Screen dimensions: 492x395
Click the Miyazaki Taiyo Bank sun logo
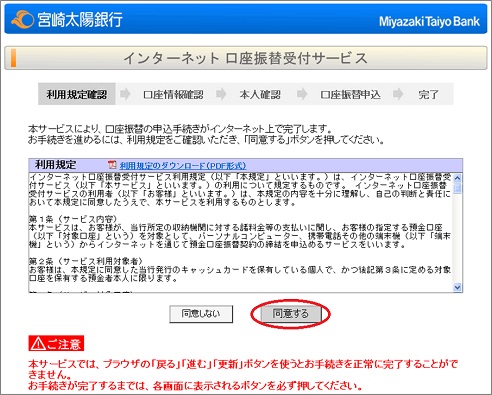(22, 20)
